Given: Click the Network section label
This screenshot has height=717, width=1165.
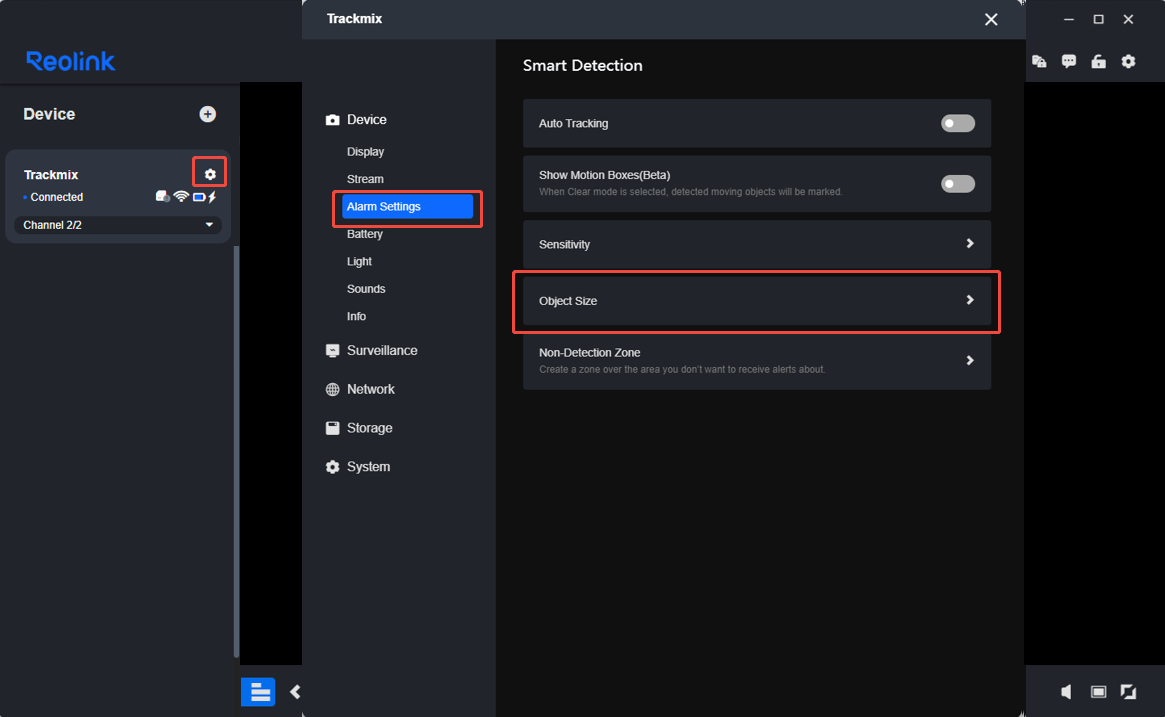Looking at the screenshot, I should 370,389.
